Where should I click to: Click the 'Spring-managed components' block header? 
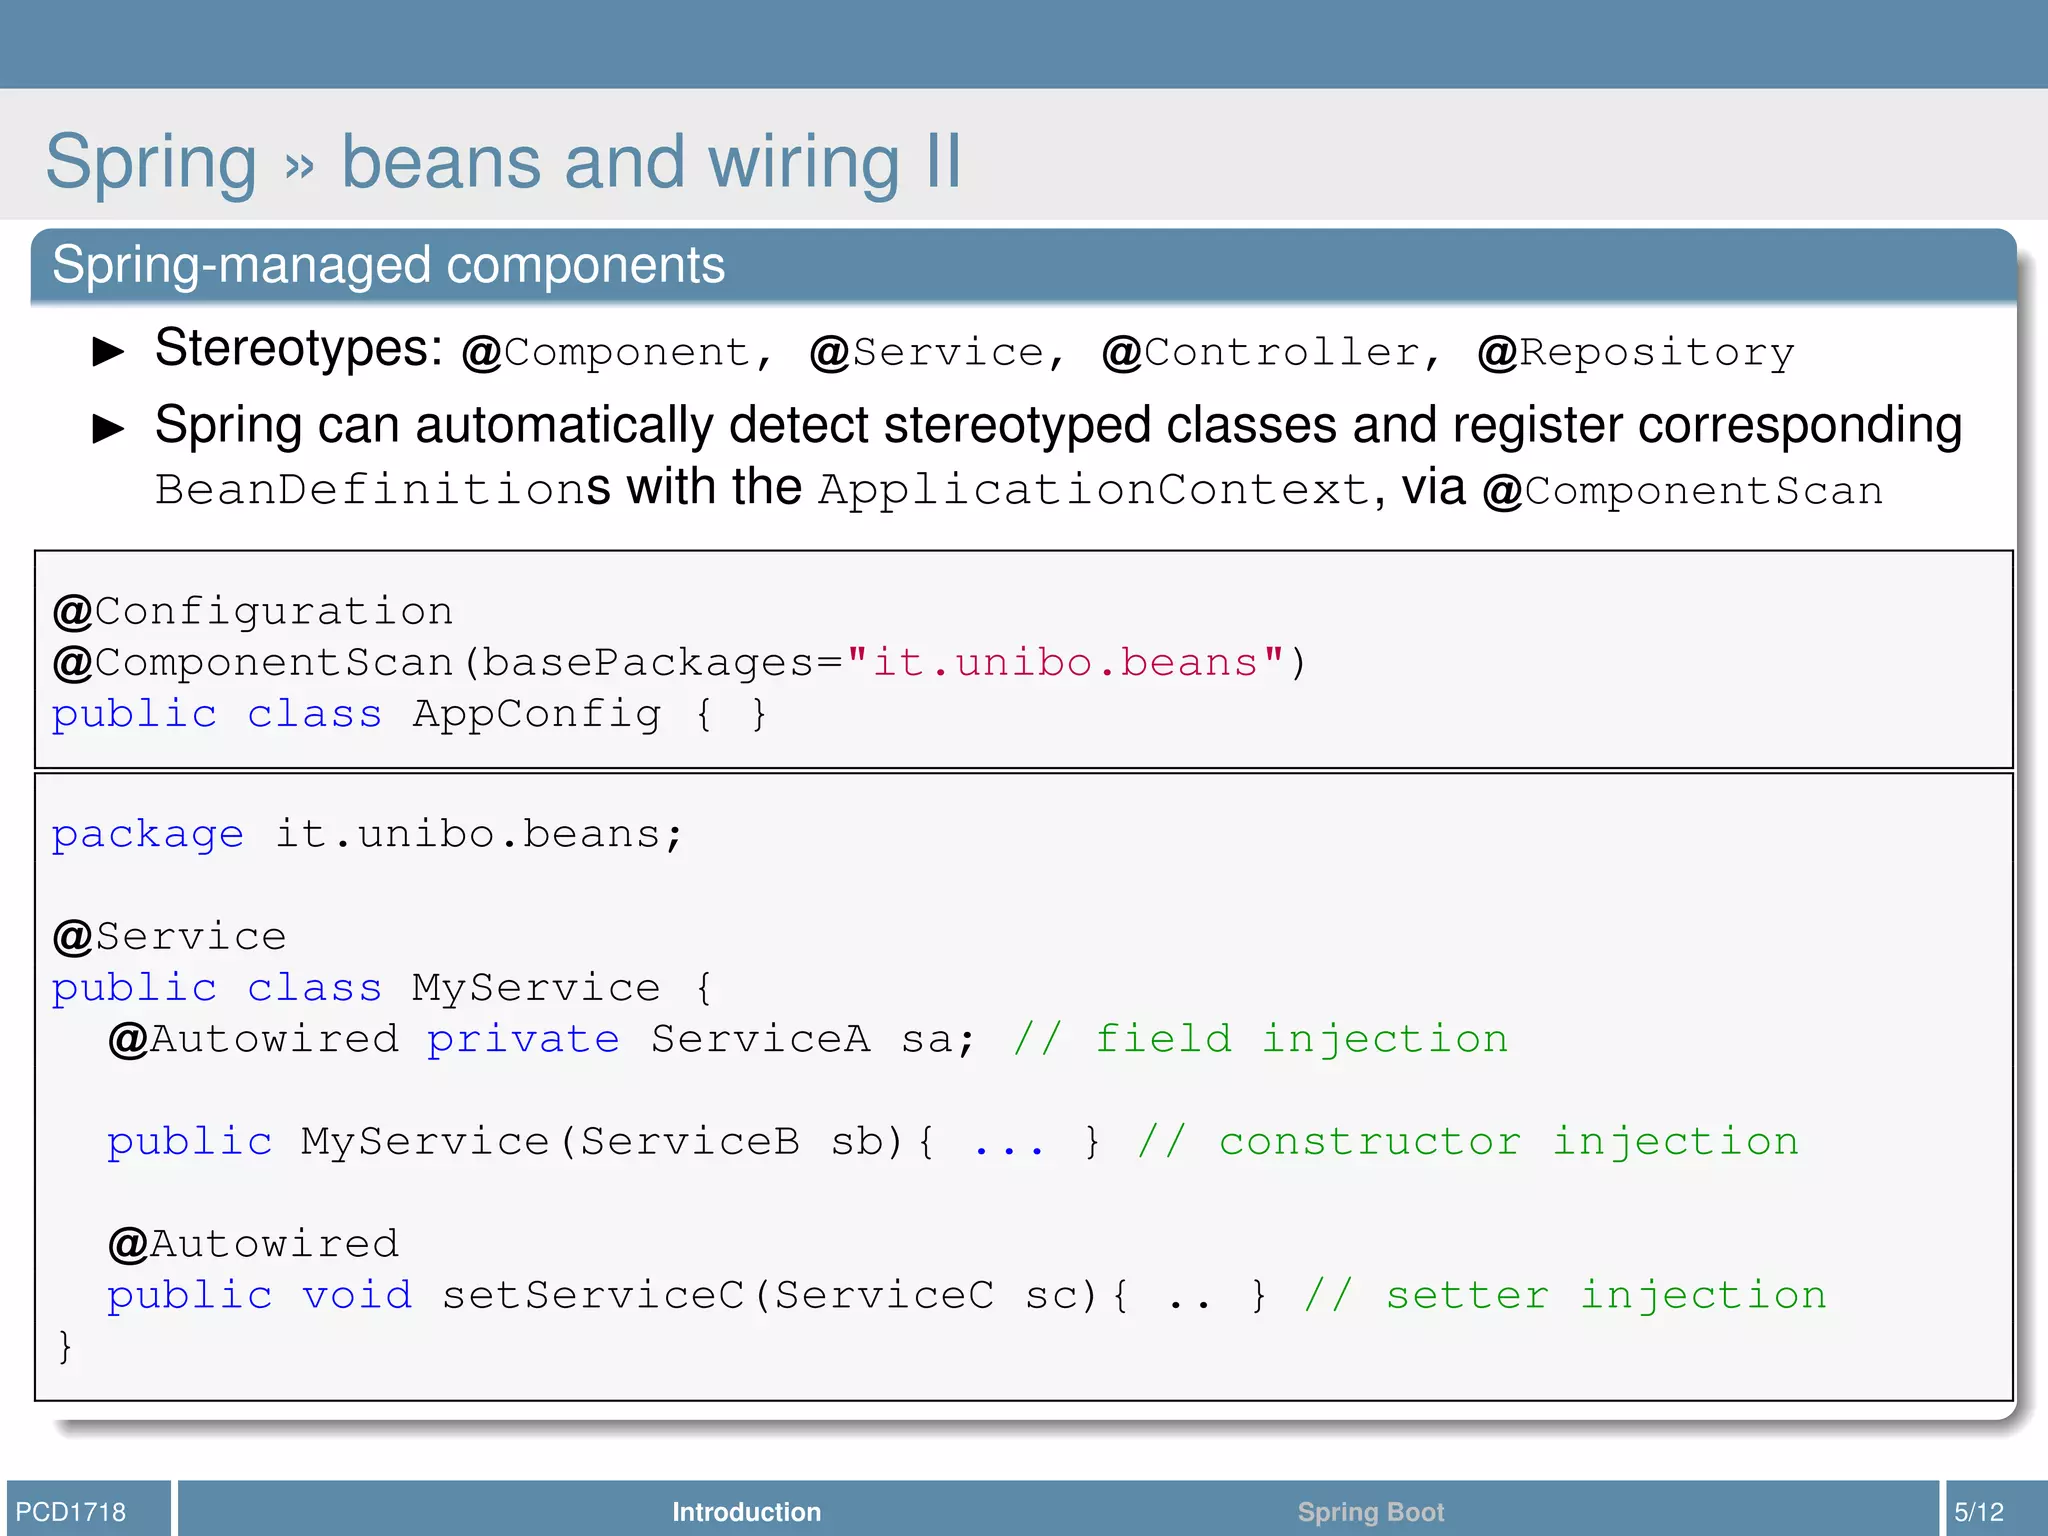pos(388,266)
